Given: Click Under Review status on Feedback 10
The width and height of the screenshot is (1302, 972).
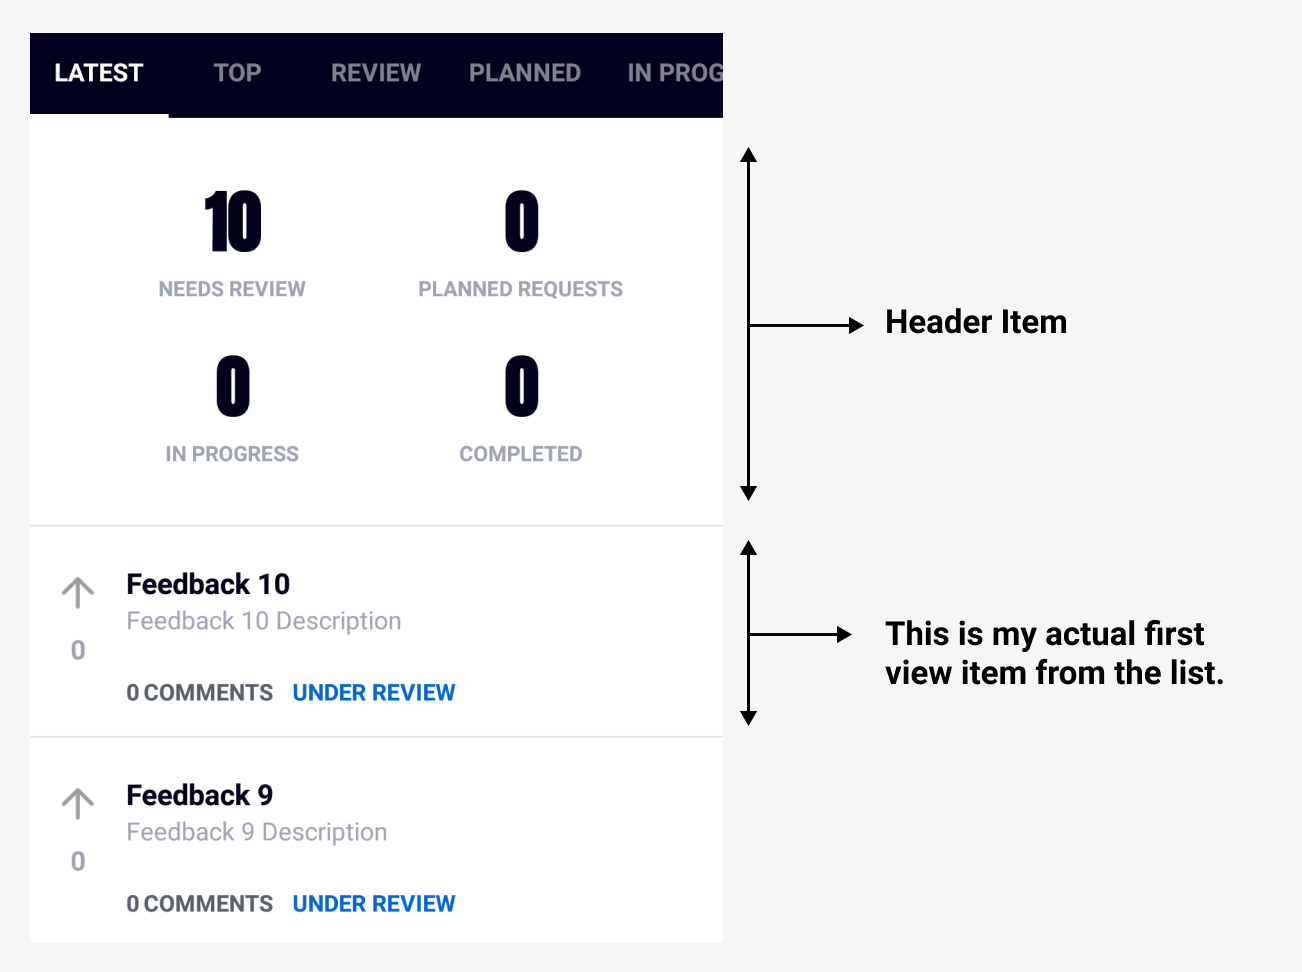Looking at the screenshot, I should click(x=374, y=693).
